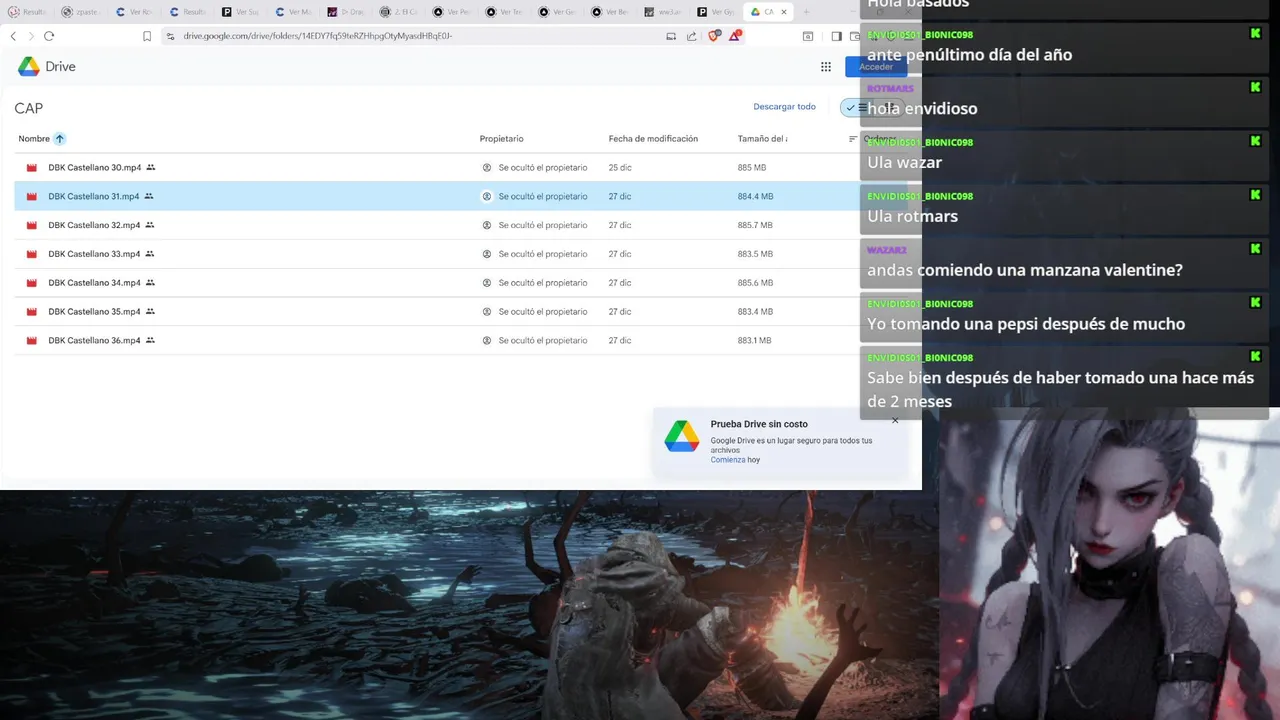Click the Acceder sign-in button
This screenshot has width=1280, height=720.
pyautogui.click(x=875, y=67)
